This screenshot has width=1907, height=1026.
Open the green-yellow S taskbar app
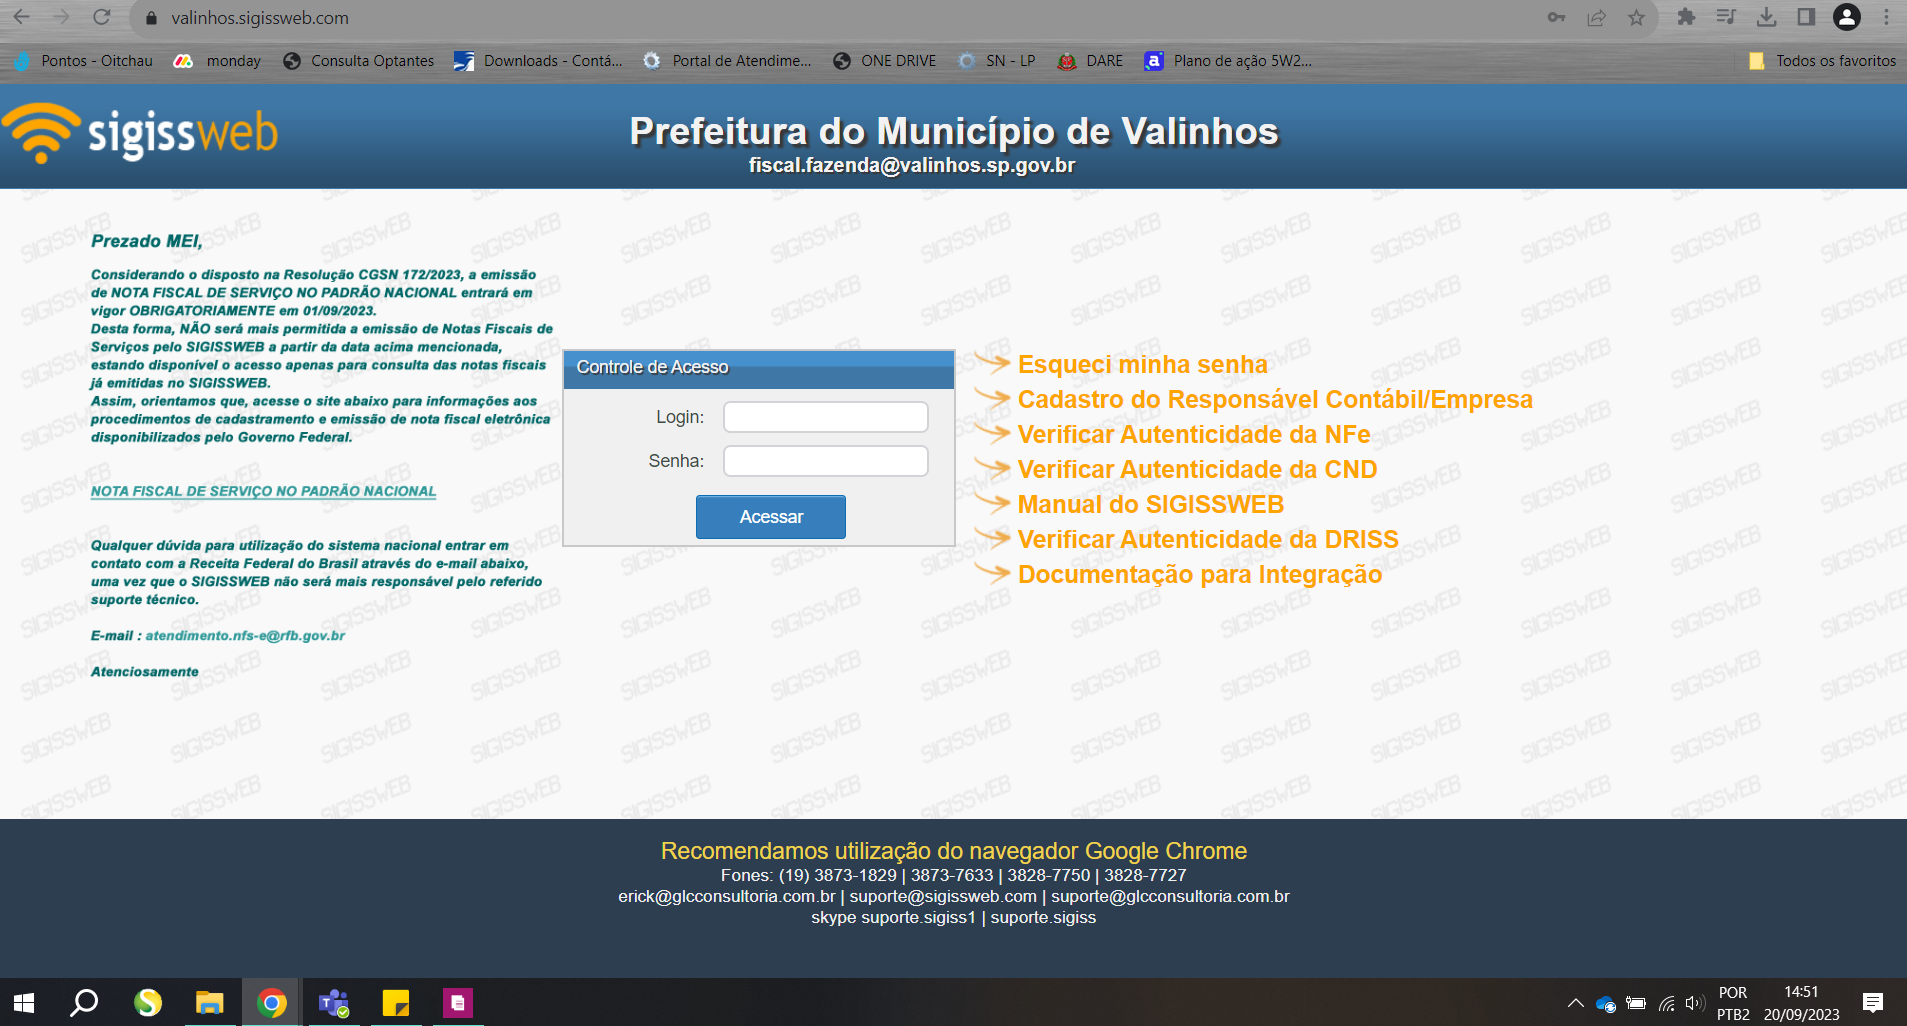point(147,1002)
